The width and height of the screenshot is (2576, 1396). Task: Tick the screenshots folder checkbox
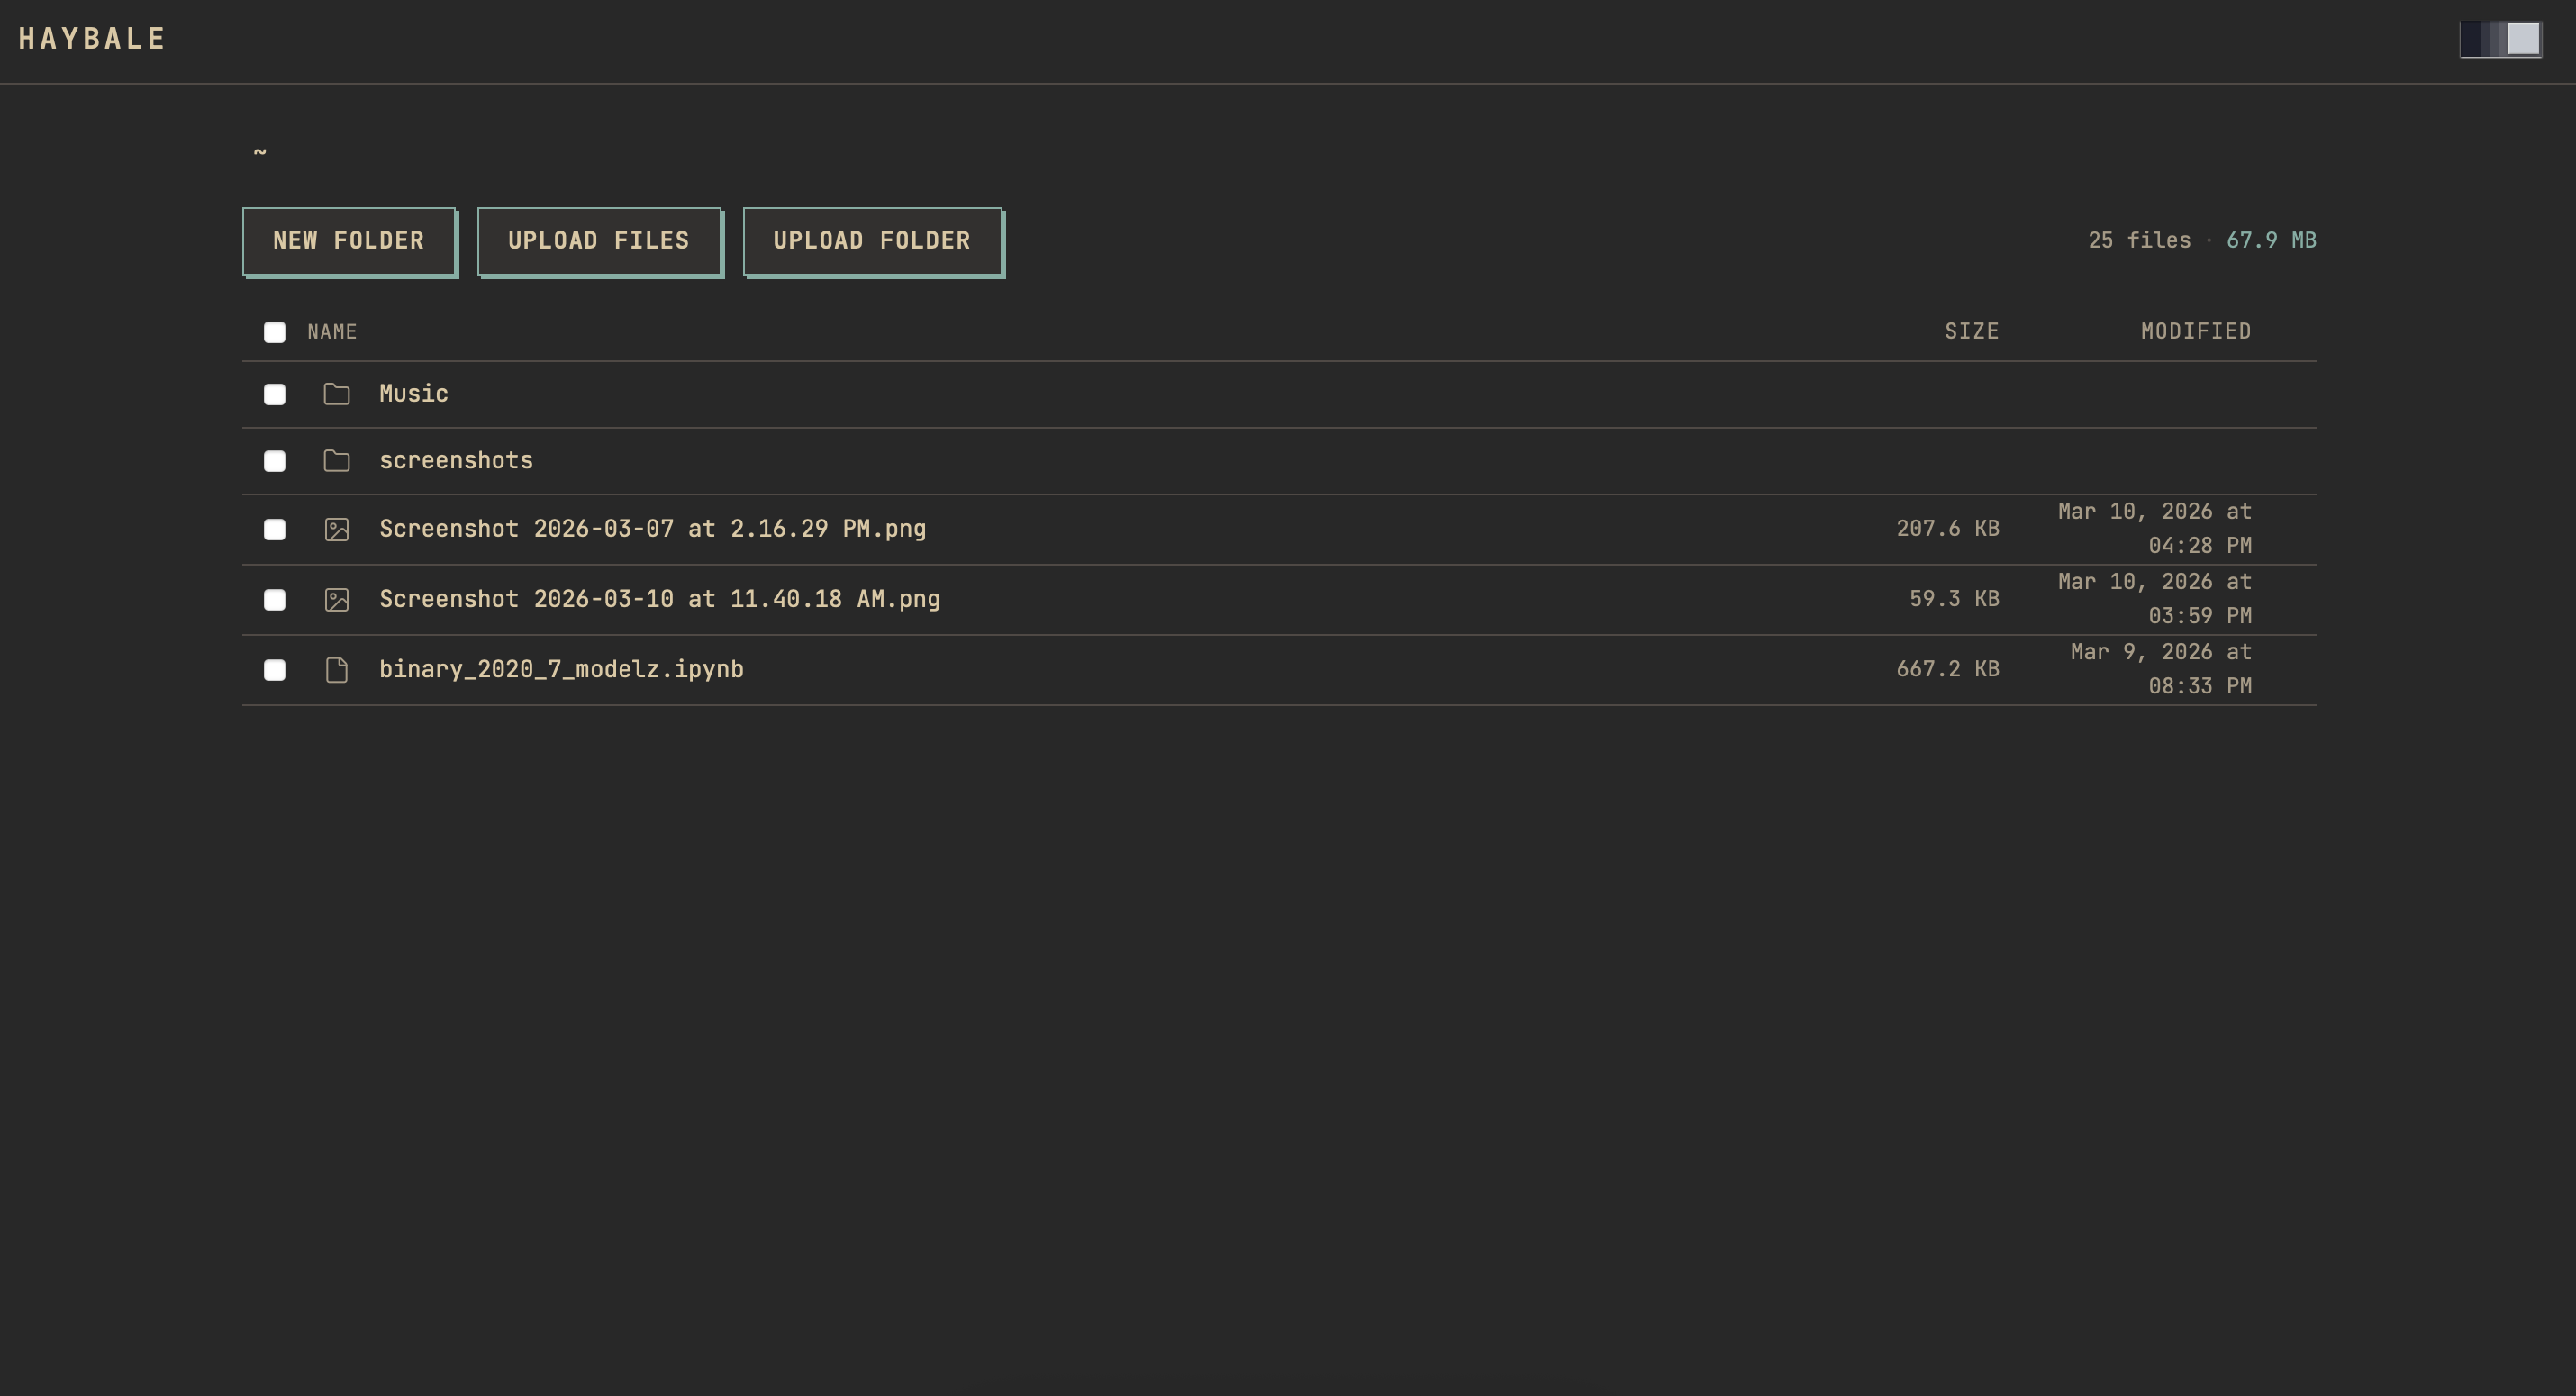(x=274, y=461)
